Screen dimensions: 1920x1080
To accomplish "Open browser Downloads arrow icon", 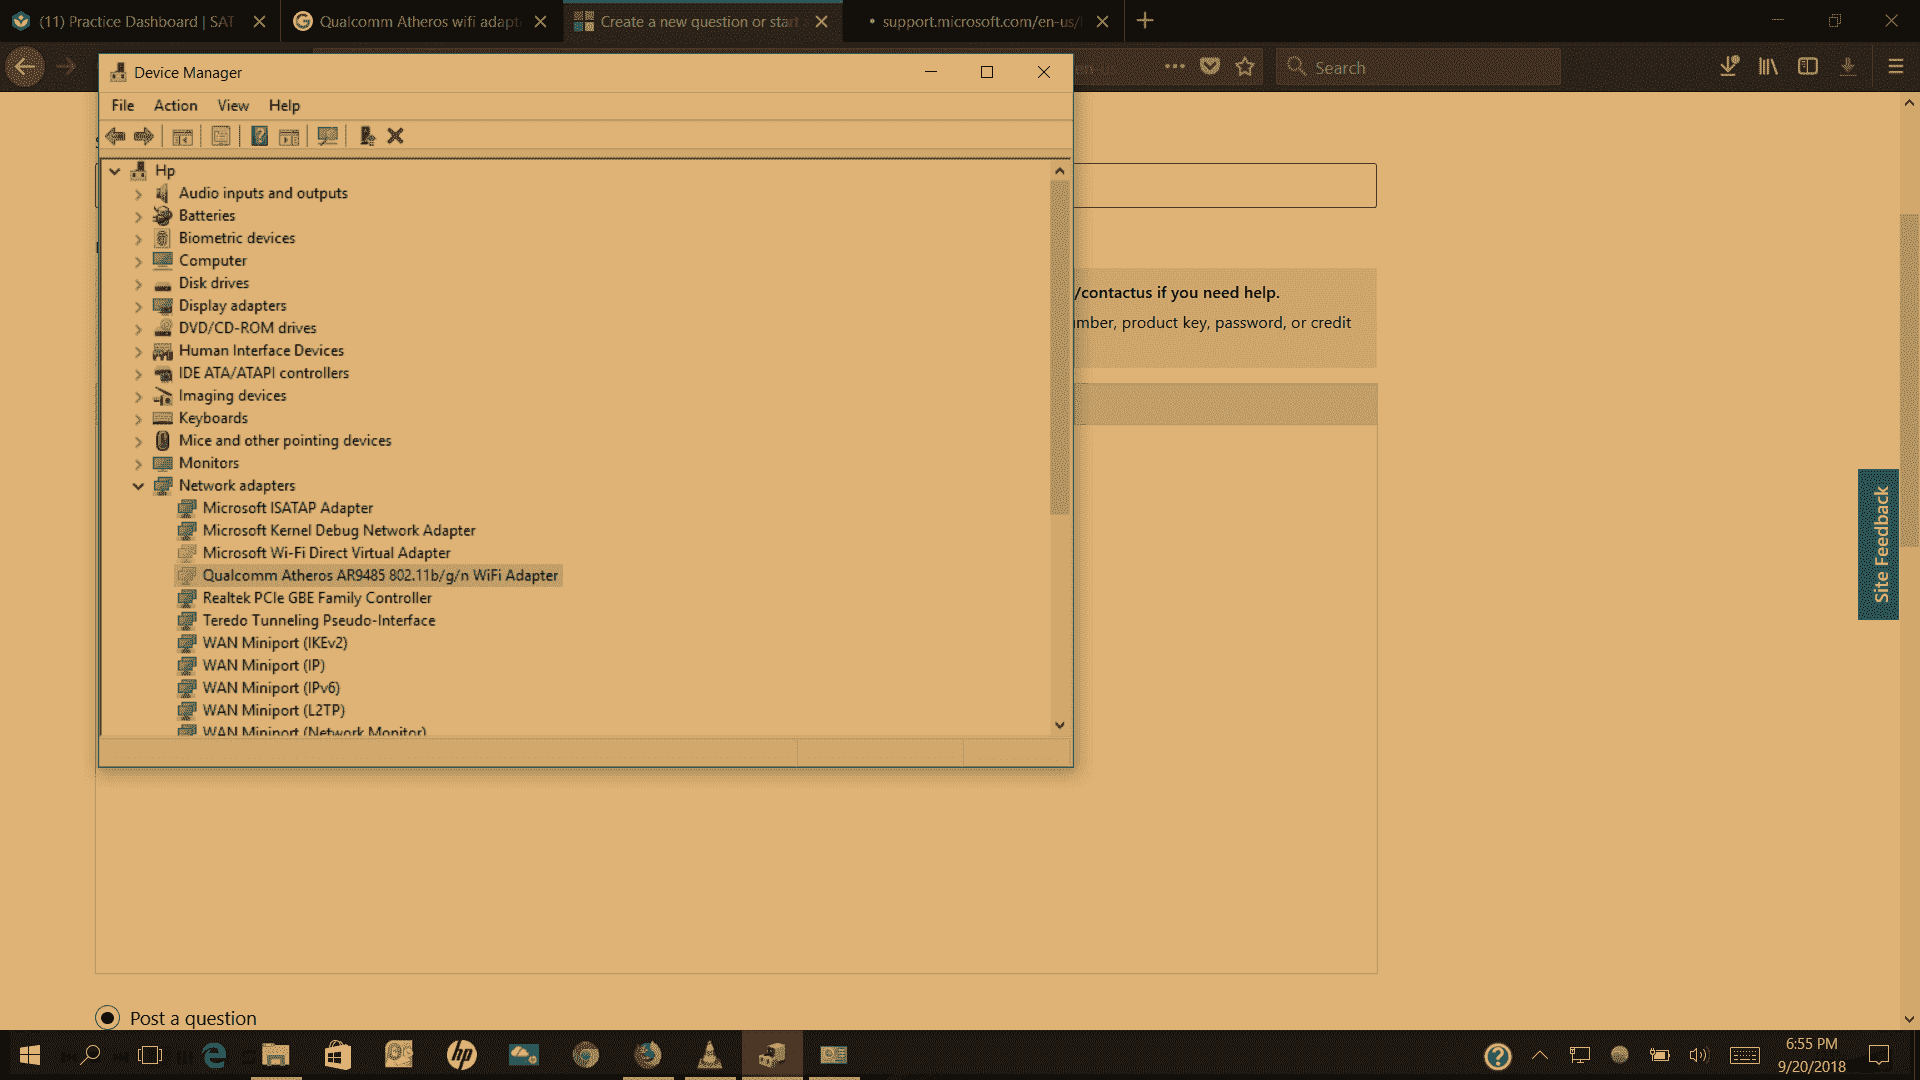I will coord(1729,67).
